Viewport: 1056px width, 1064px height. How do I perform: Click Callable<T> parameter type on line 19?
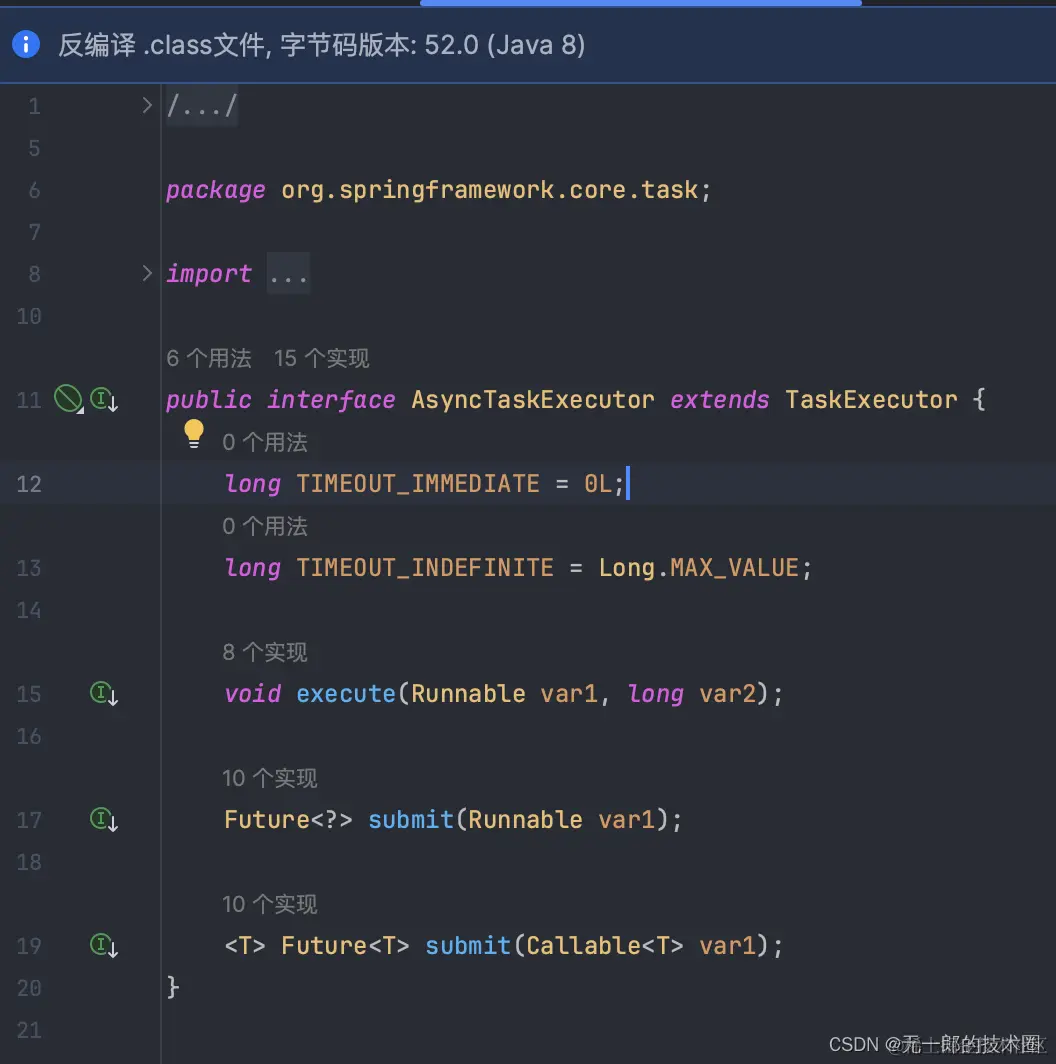[605, 946]
